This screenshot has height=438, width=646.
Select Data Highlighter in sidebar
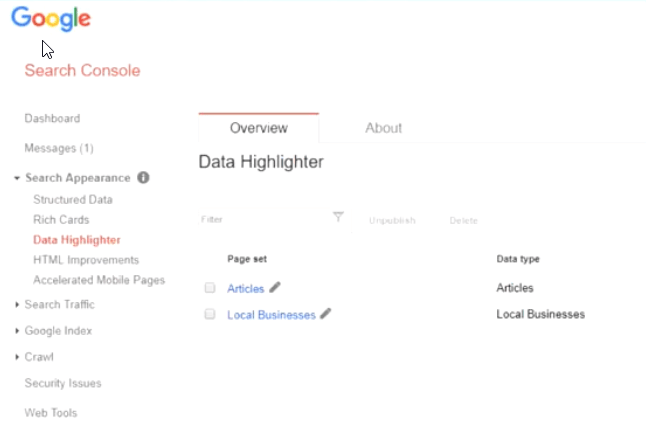pos(77,240)
